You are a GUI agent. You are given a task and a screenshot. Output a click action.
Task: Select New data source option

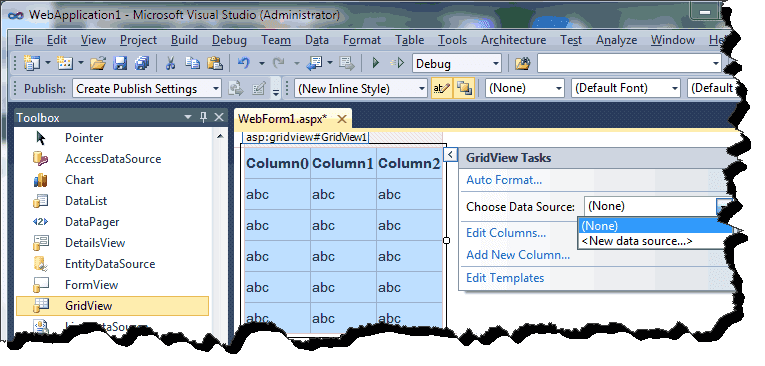click(x=655, y=241)
